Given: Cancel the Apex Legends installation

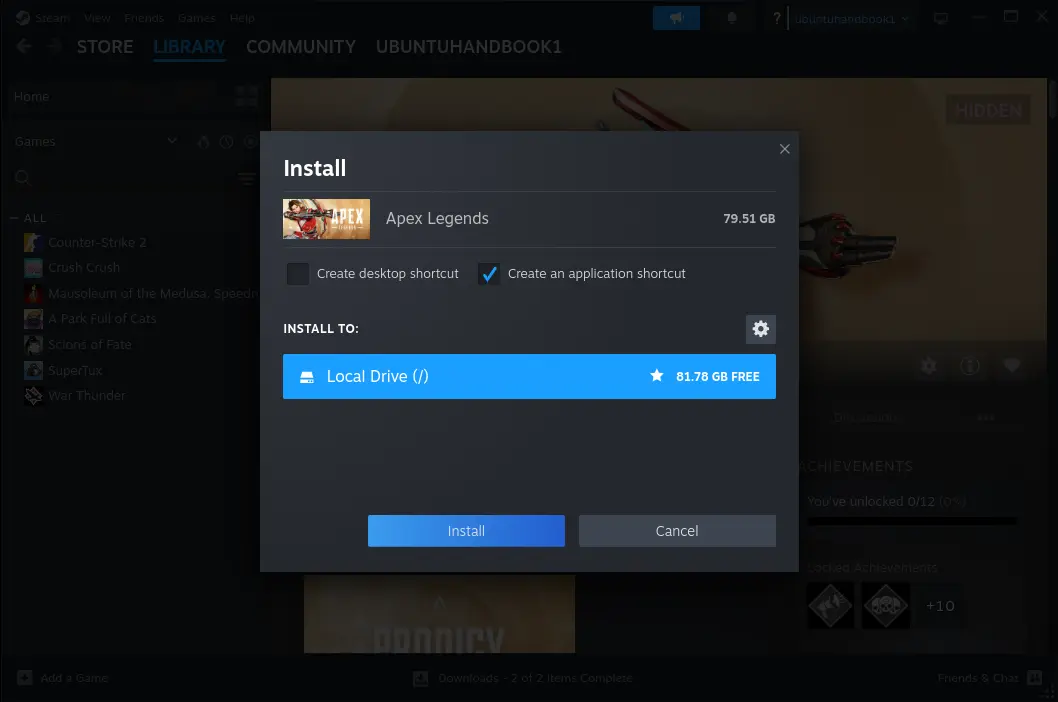Looking at the screenshot, I should point(677,531).
